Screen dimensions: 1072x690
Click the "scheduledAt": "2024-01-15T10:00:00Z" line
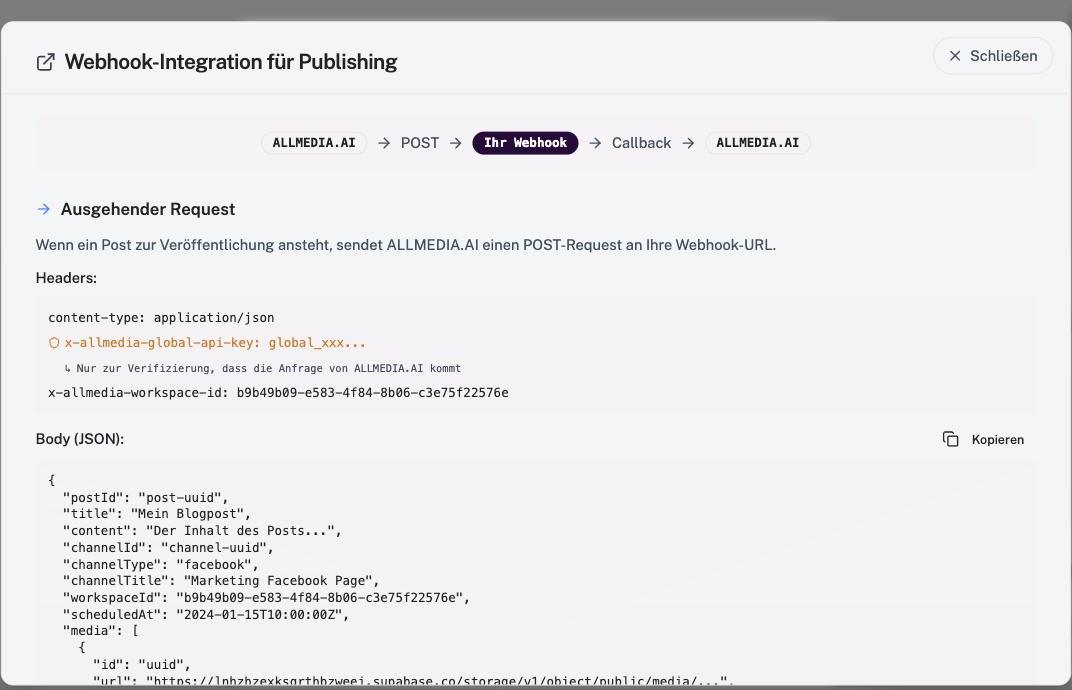206,615
